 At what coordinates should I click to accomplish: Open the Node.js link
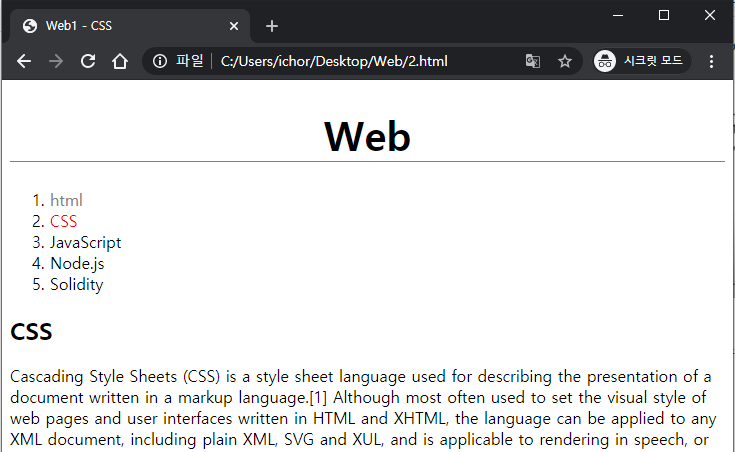77,264
